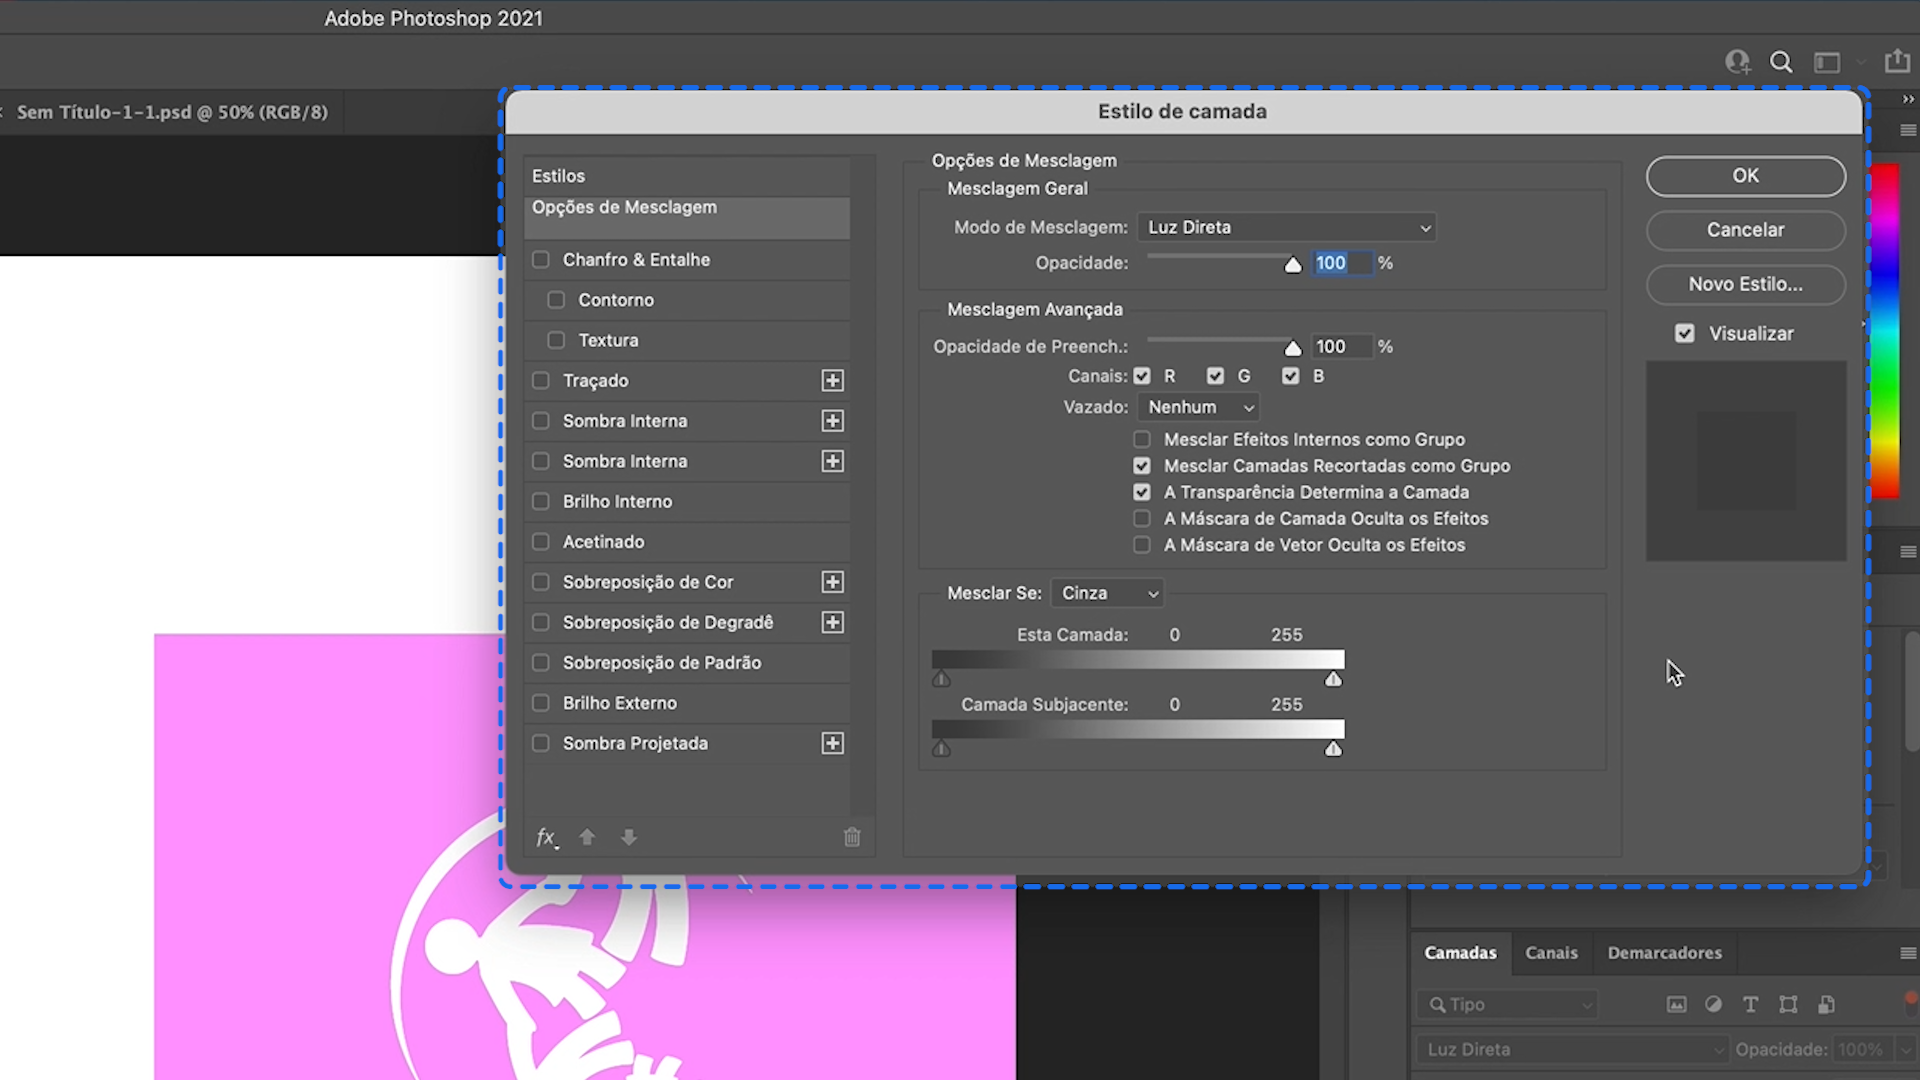Click the fx effects icon
This screenshot has height=1080, width=1920.
pos(546,836)
